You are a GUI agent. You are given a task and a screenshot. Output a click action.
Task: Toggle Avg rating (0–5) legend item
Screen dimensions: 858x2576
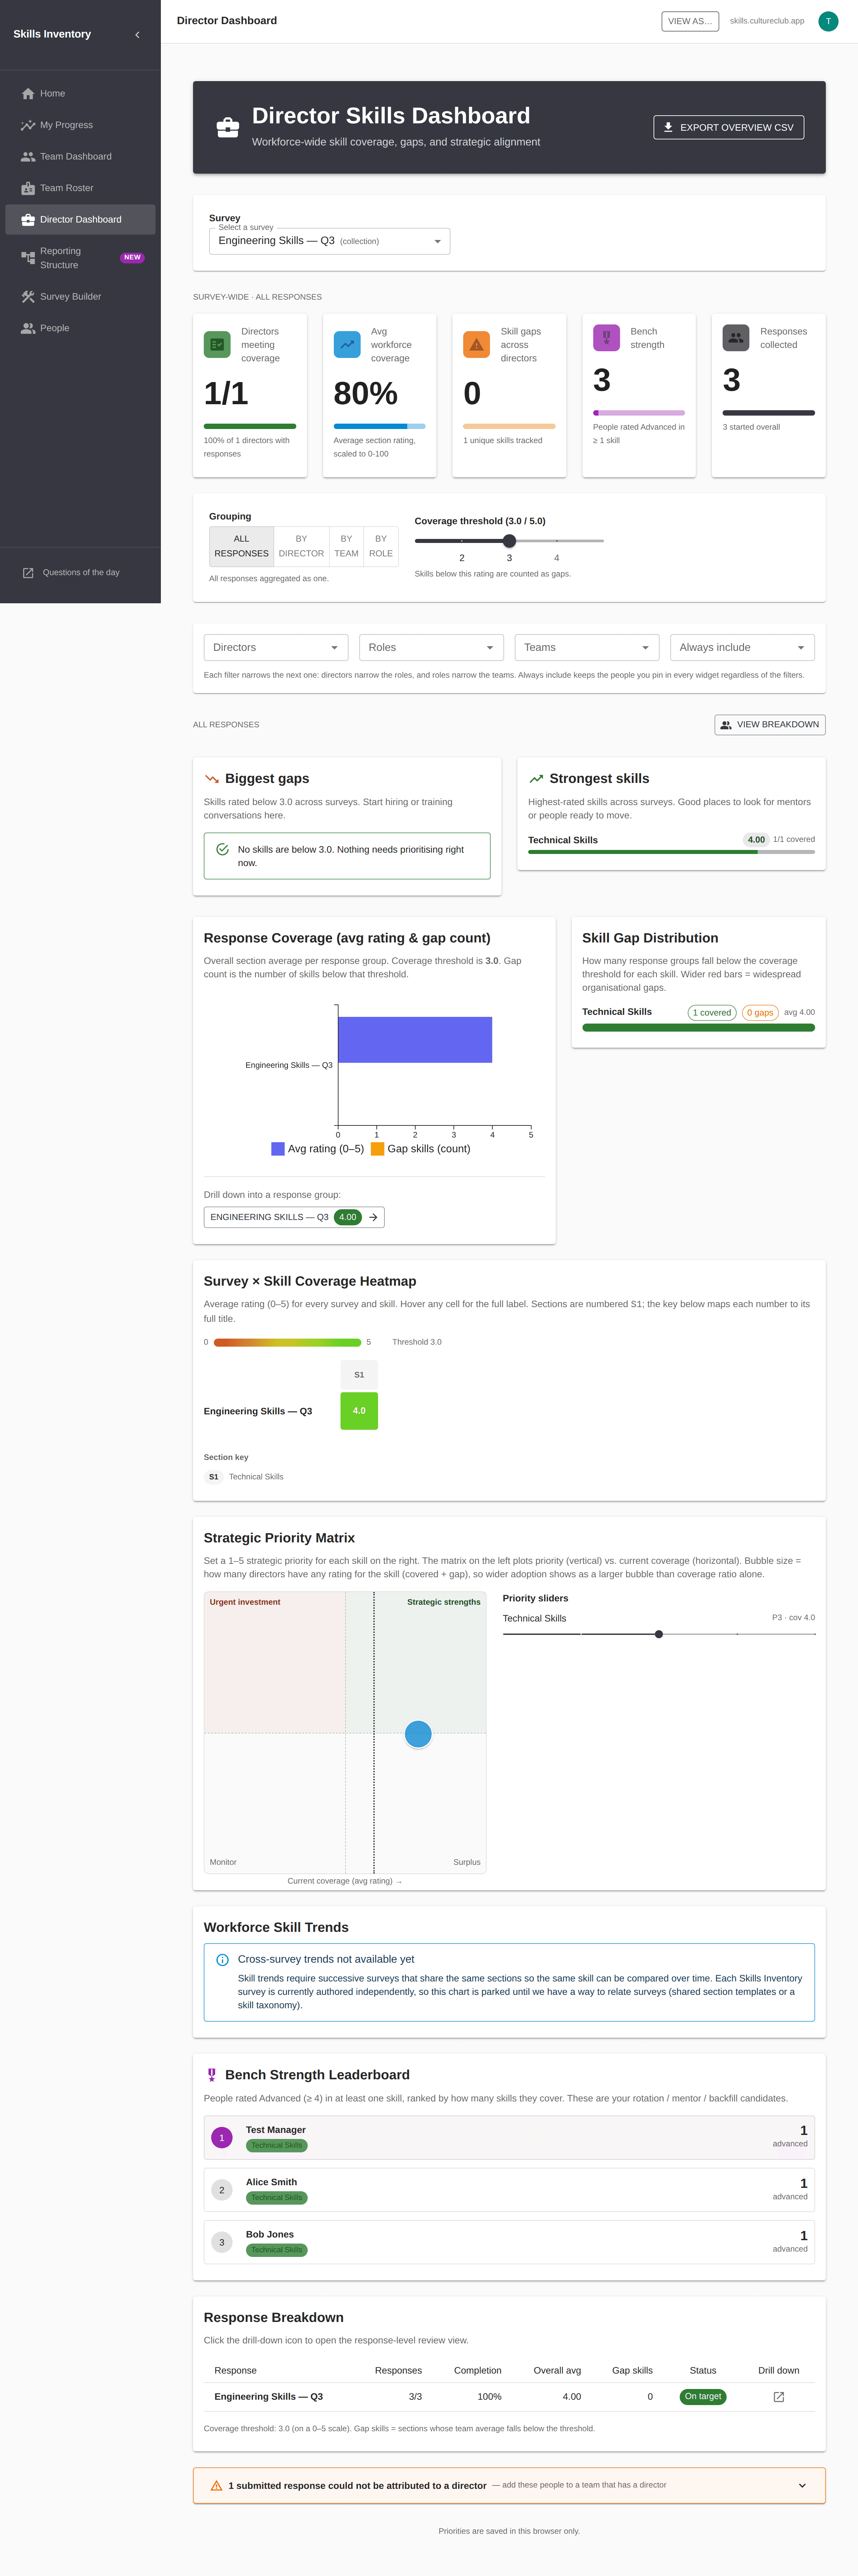[x=318, y=1149]
